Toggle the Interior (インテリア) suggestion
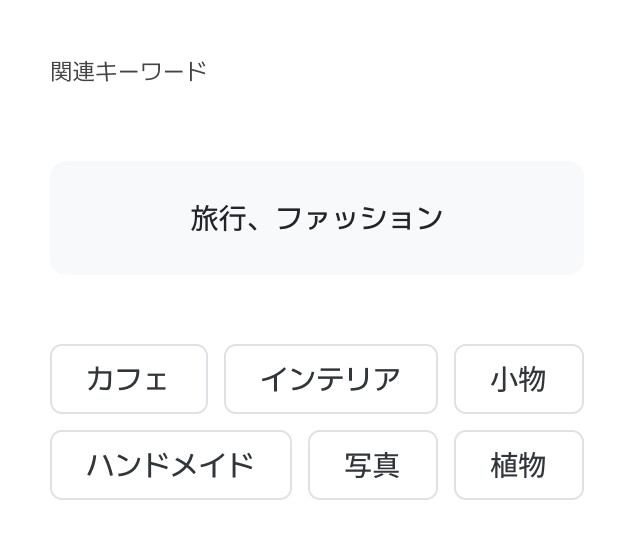 pos(330,379)
